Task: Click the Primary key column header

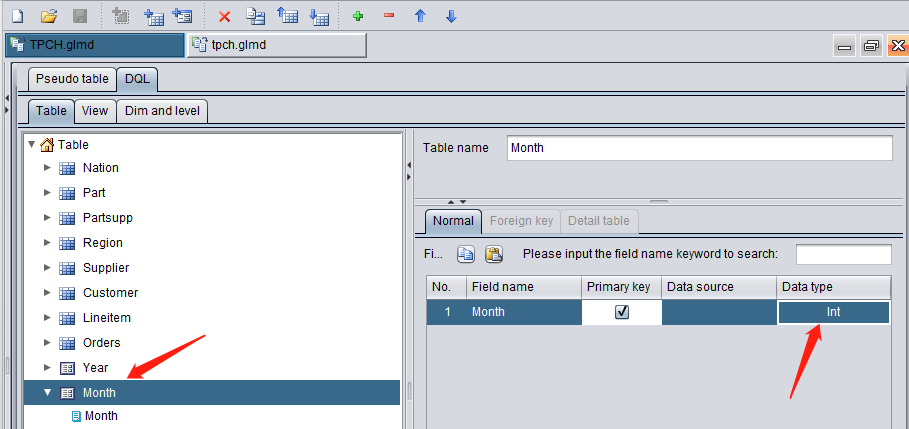Action: coord(622,287)
